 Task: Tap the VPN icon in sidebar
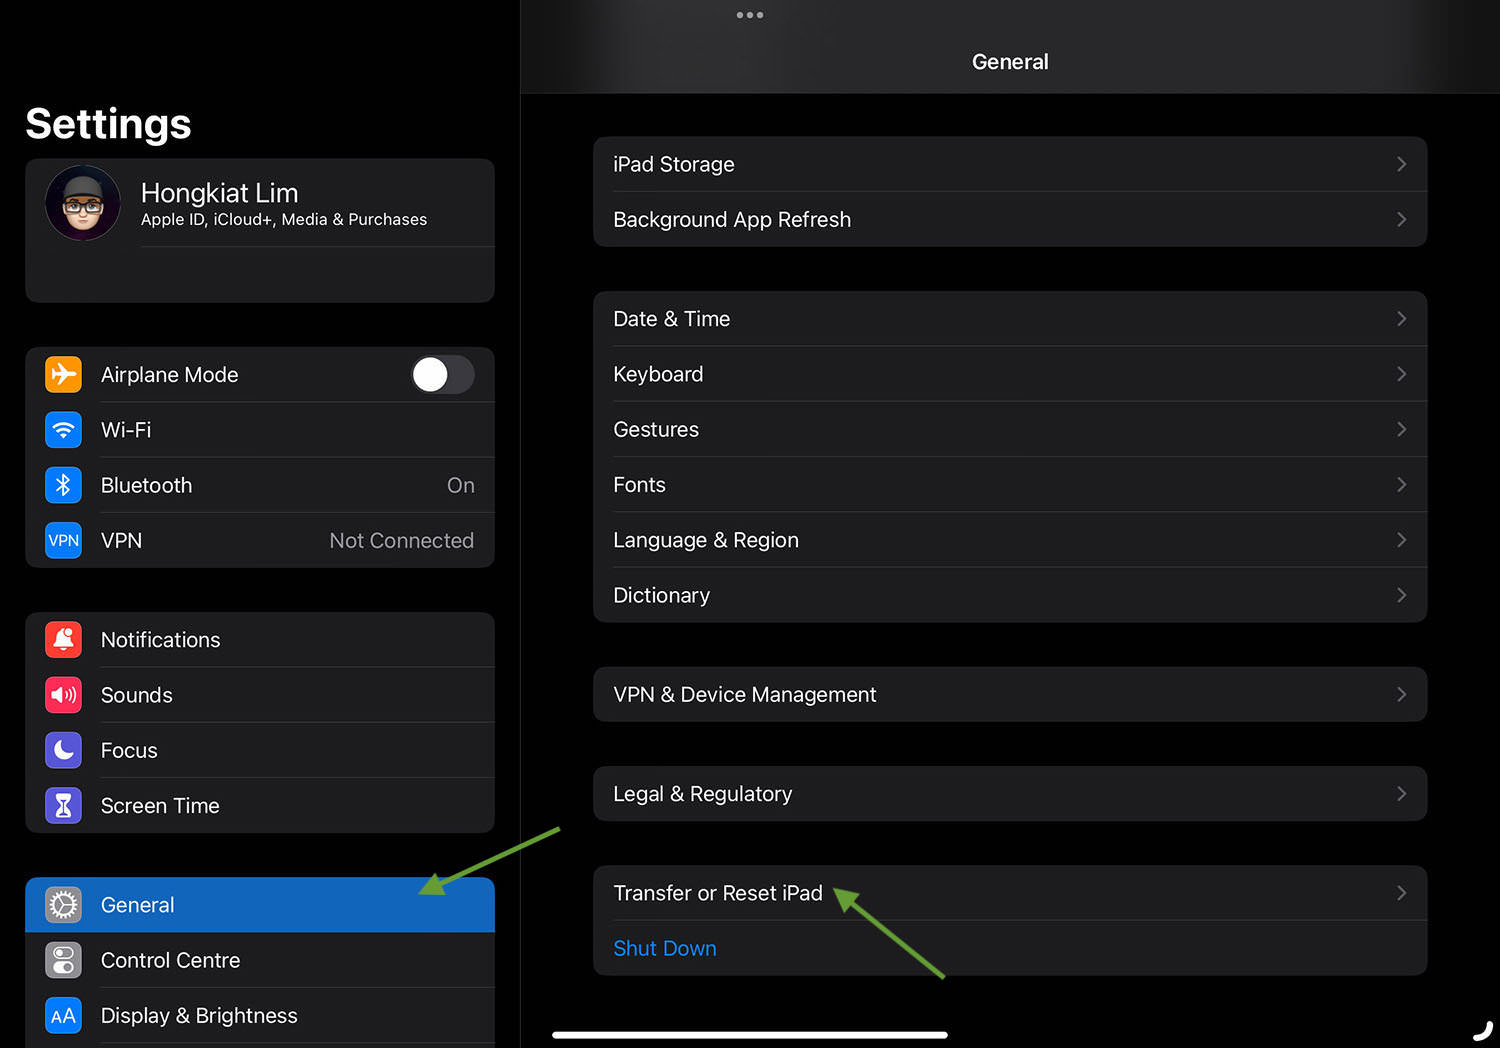(x=63, y=540)
